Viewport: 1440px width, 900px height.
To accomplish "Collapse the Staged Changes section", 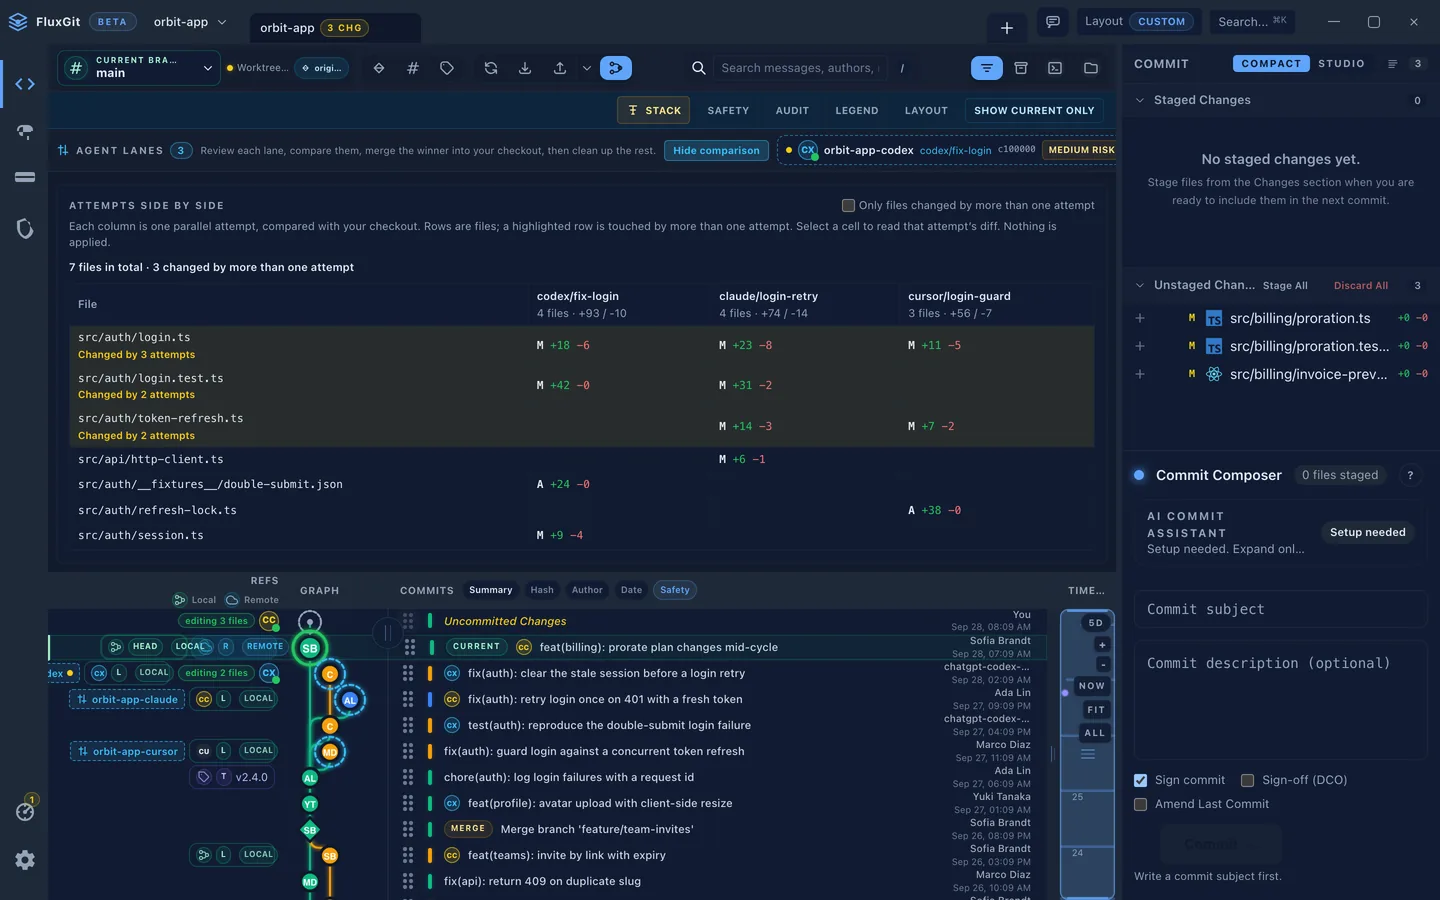I will [1140, 100].
